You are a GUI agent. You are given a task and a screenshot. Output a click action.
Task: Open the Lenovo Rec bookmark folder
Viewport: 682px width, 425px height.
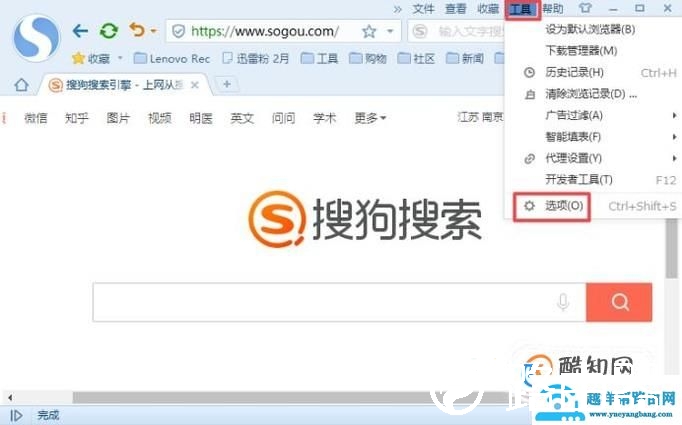(x=172, y=58)
